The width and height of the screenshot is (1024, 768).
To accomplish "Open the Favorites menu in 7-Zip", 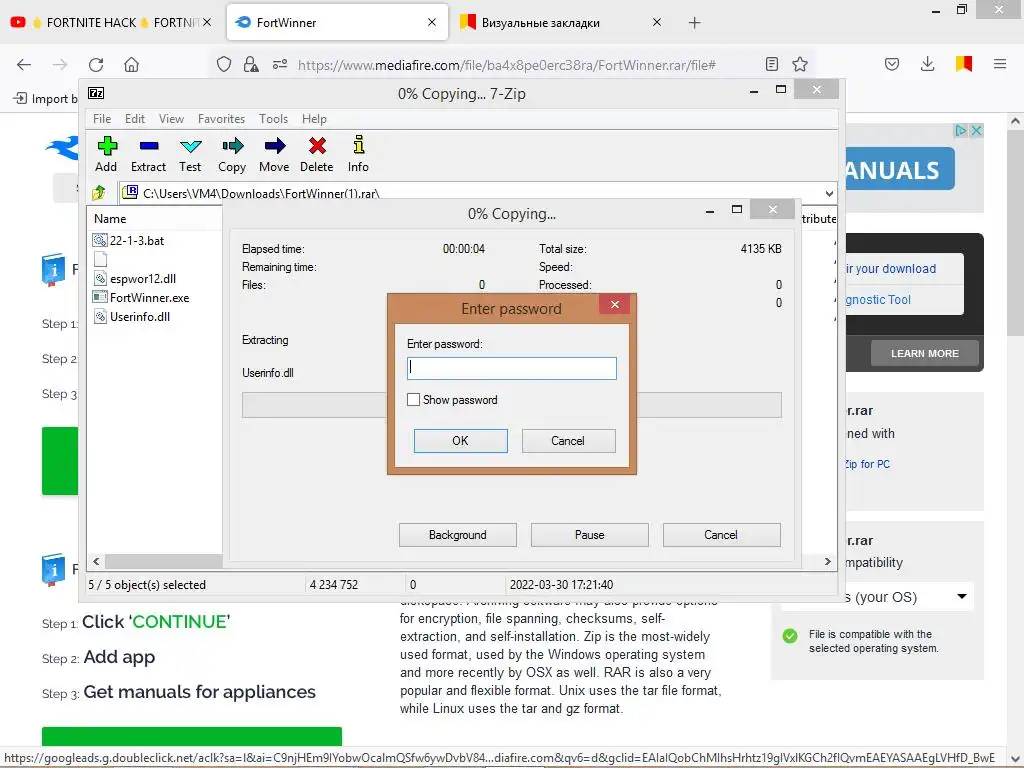I will [221, 119].
